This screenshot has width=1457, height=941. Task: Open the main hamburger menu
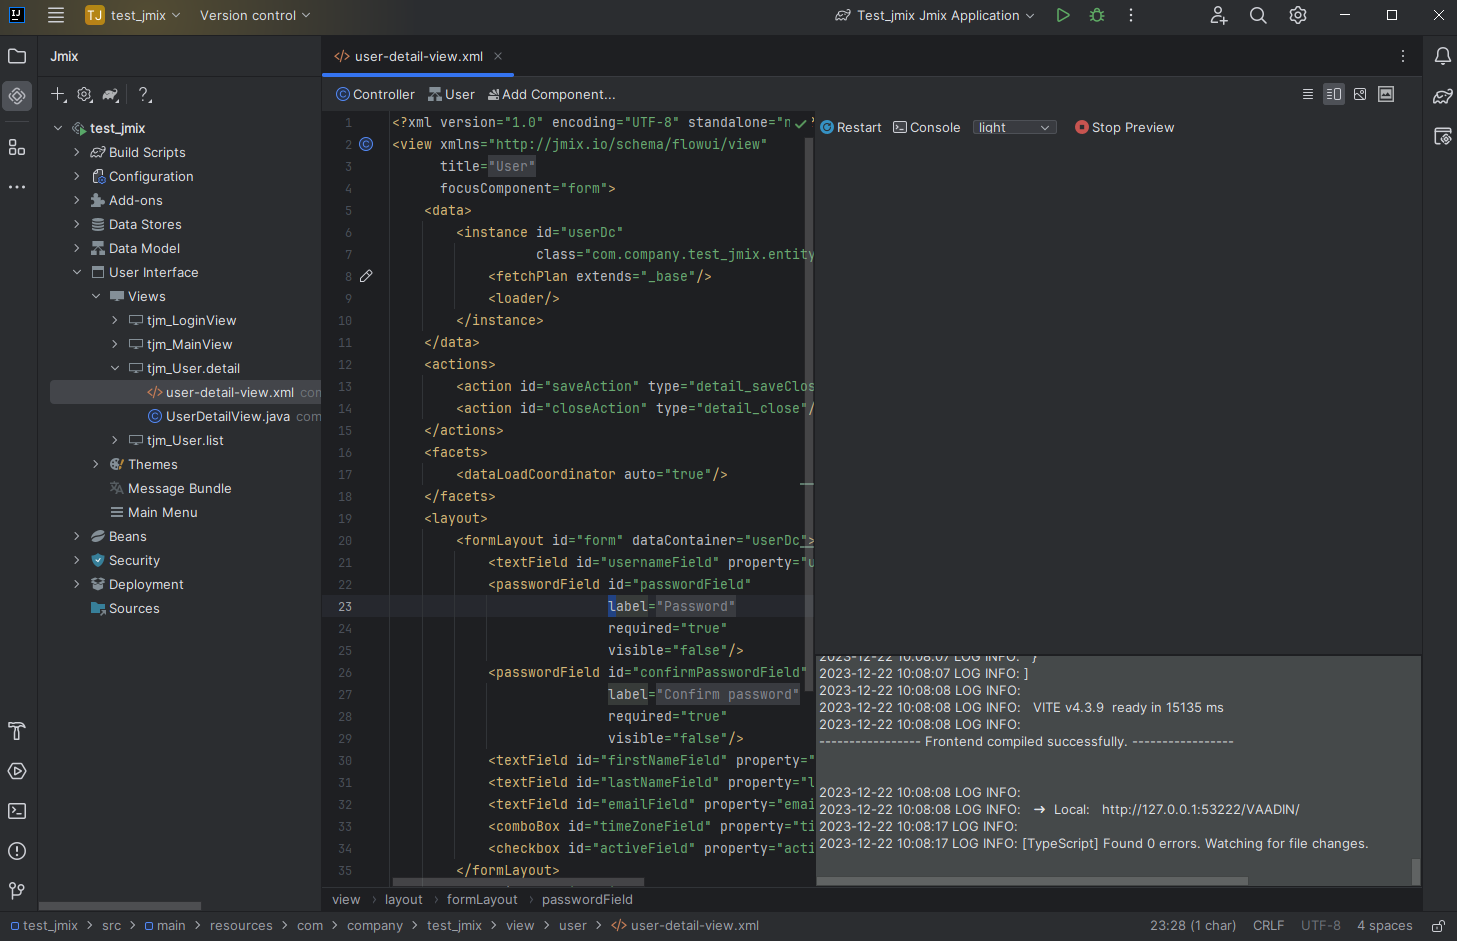(56, 15)
